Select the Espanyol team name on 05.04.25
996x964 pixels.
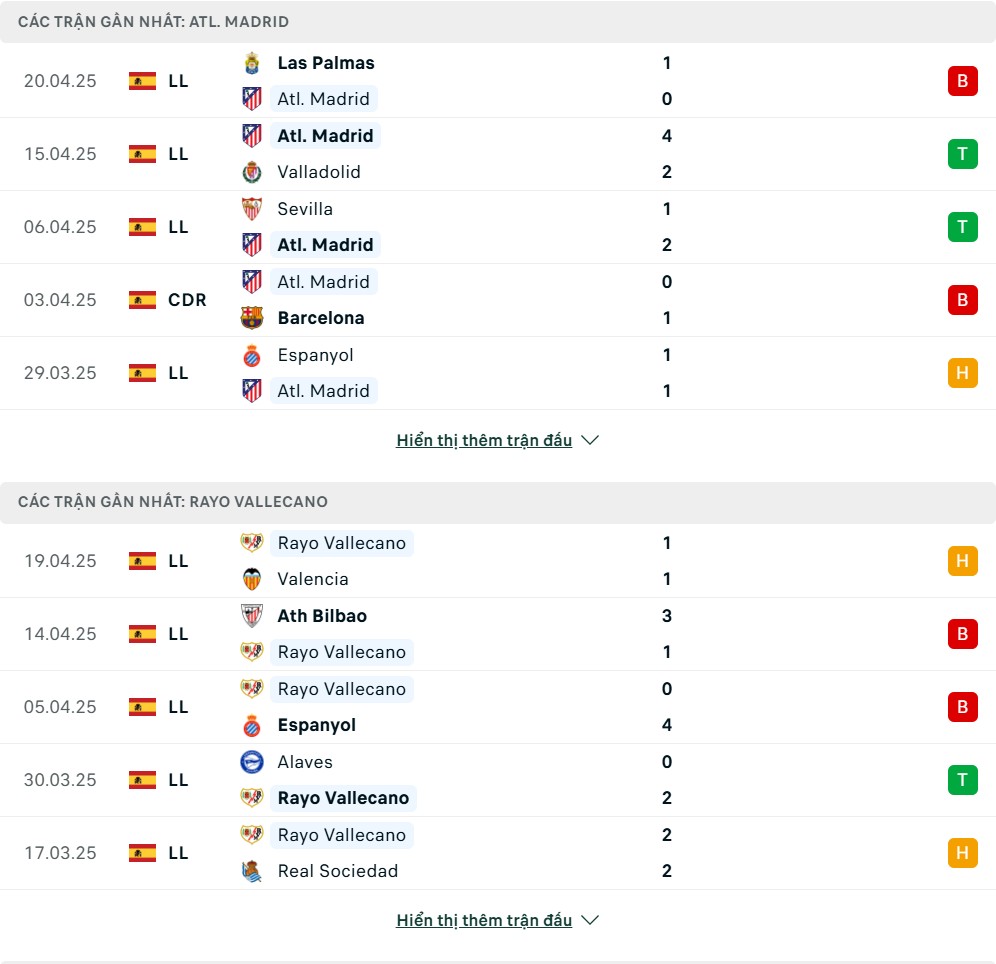pos(316,725)
